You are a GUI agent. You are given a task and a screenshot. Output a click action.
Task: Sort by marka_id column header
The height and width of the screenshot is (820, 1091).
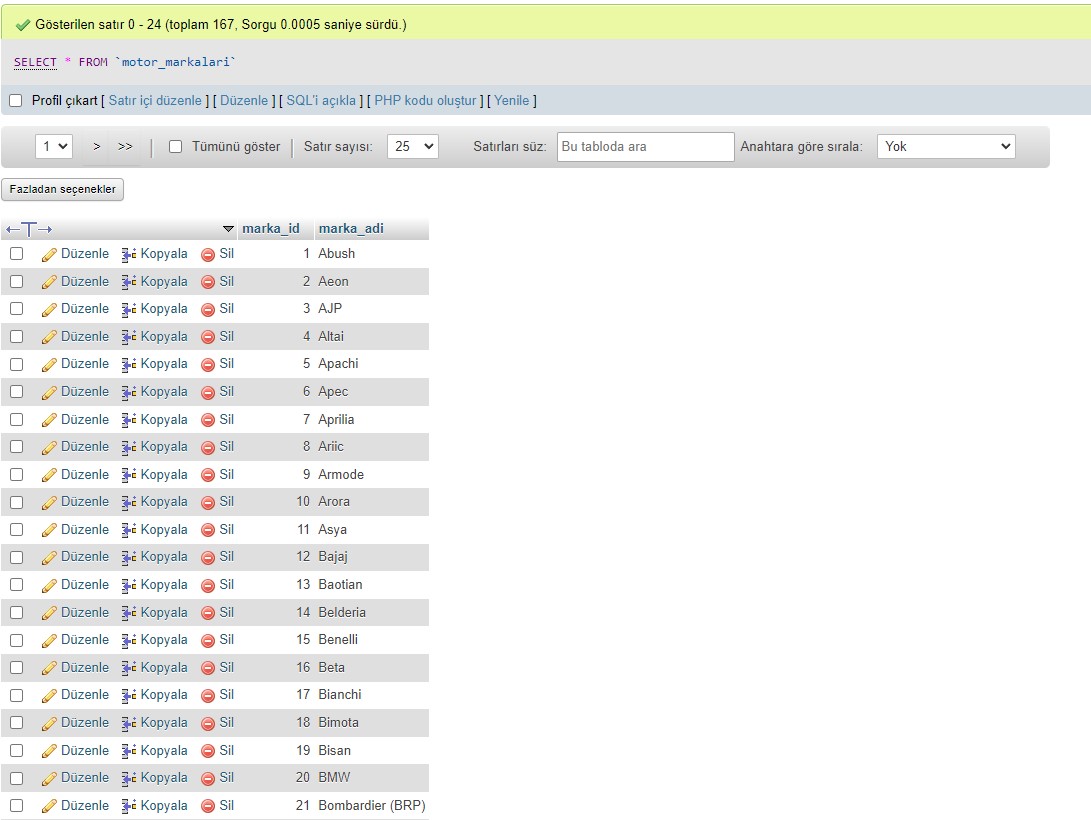point(271,229)
